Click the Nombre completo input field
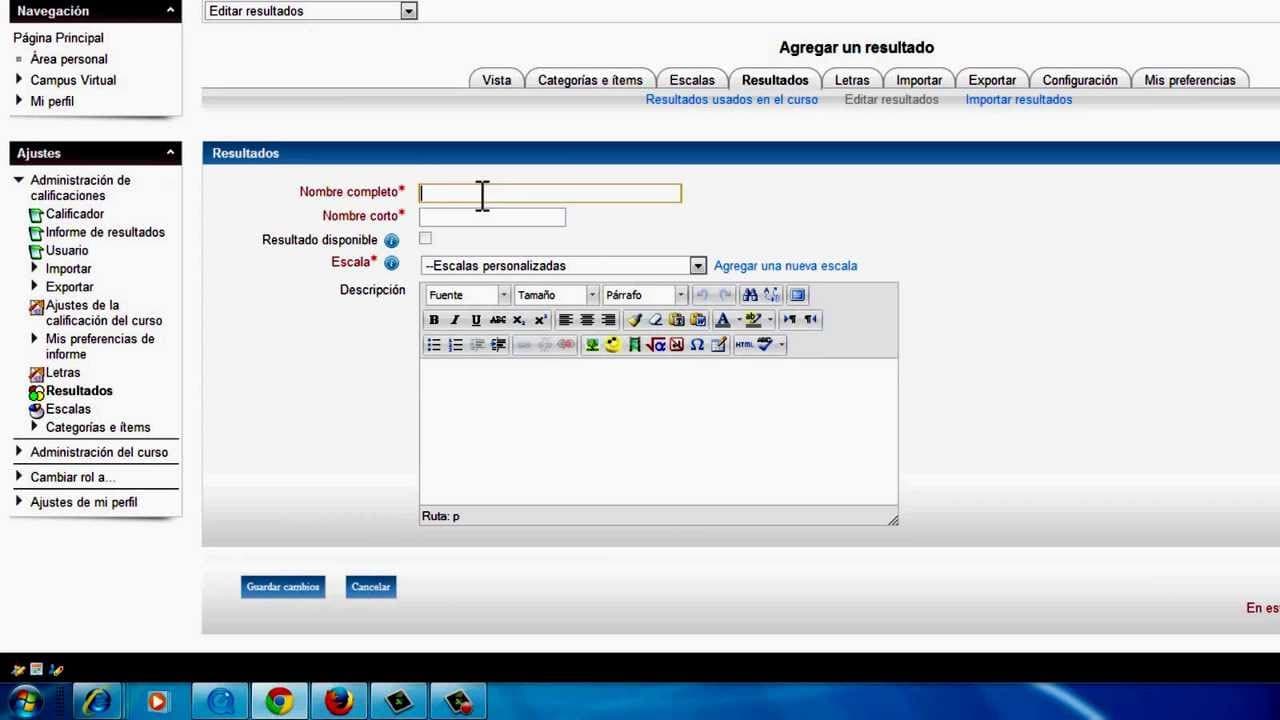The image size is (1280, 720). (x=550, y=193)
